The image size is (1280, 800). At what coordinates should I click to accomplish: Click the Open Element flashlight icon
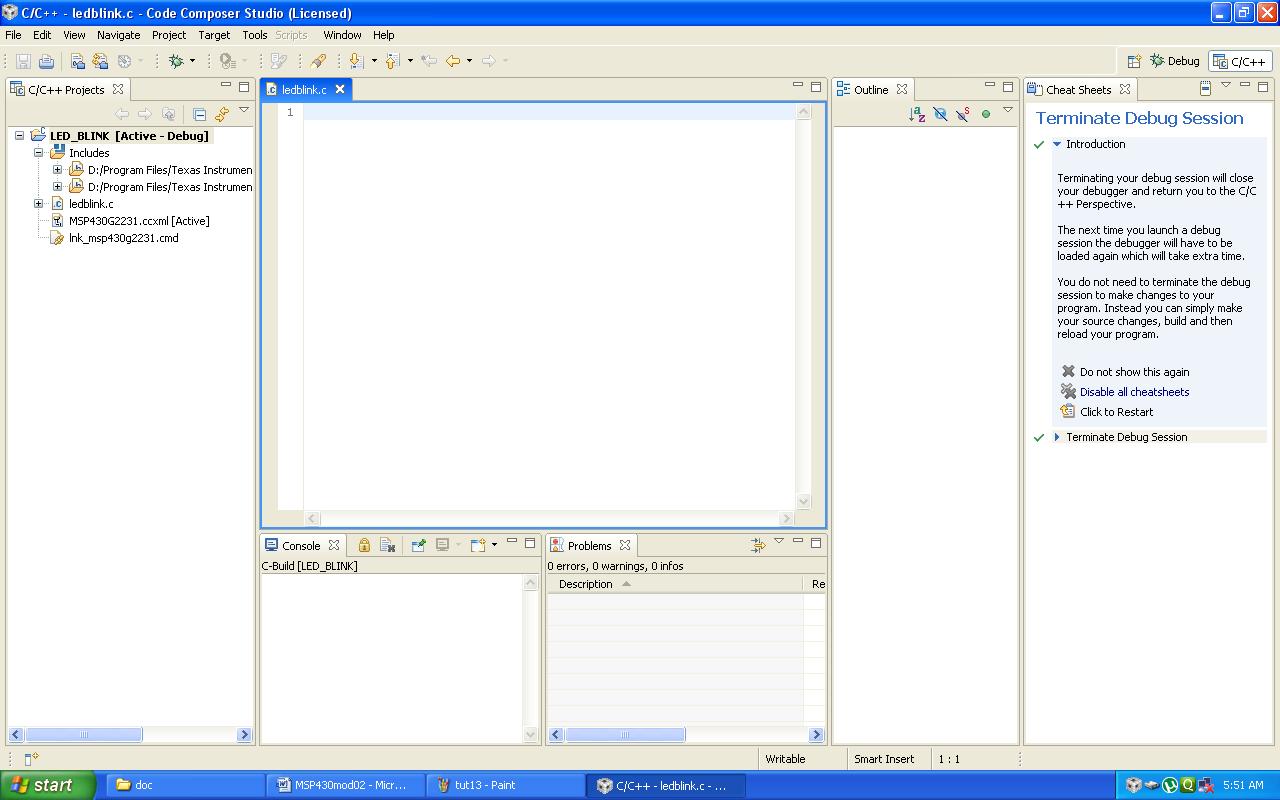(x=318, y=61)
